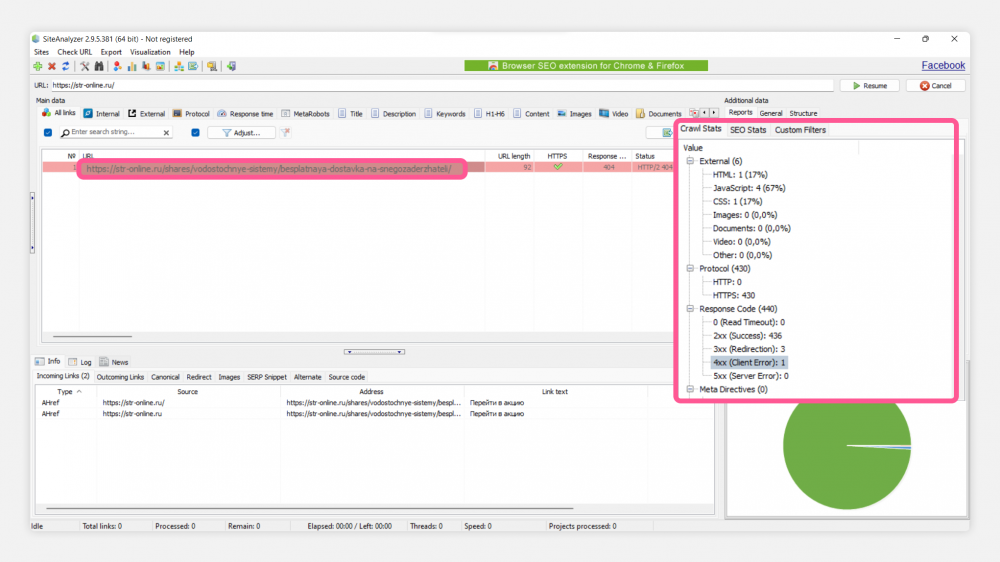This screenshot has width=1000, height=562.
Task: Switch to the Response time tab
Action: (246, 114)
